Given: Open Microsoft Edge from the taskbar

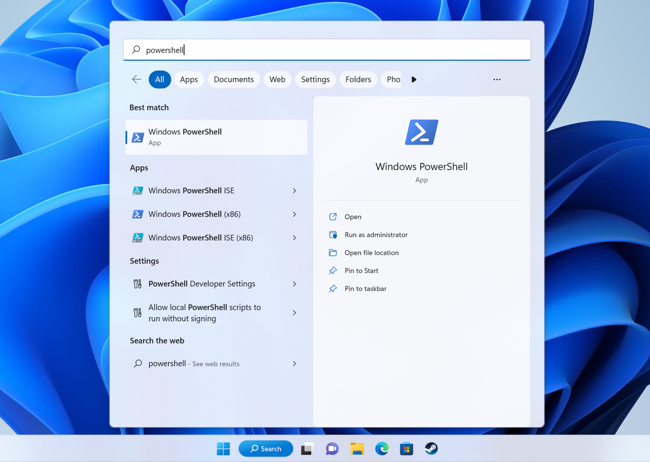Looking at the screenshot, I should coord(382,449).
